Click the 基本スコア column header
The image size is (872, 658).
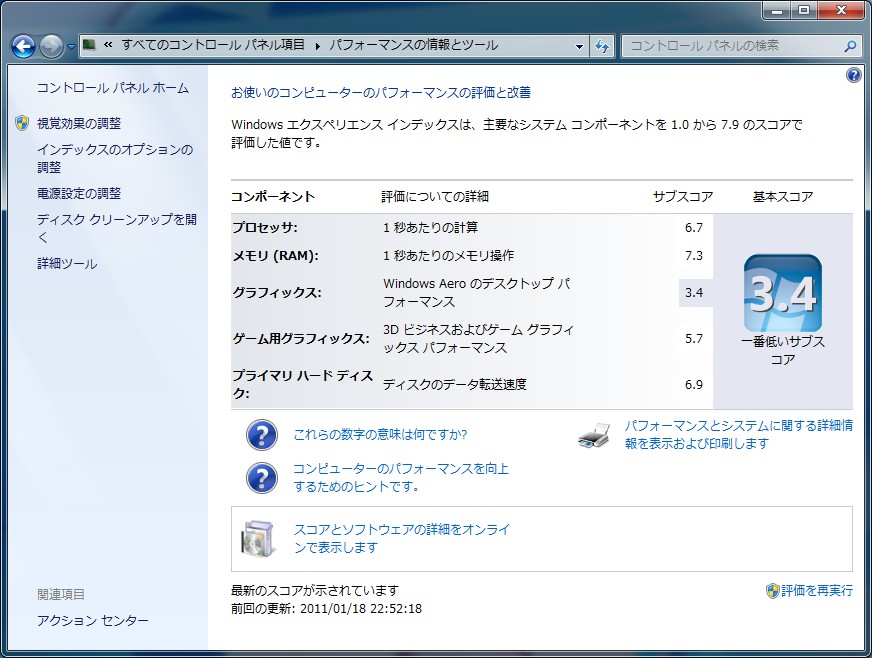(x=782, y=196)
